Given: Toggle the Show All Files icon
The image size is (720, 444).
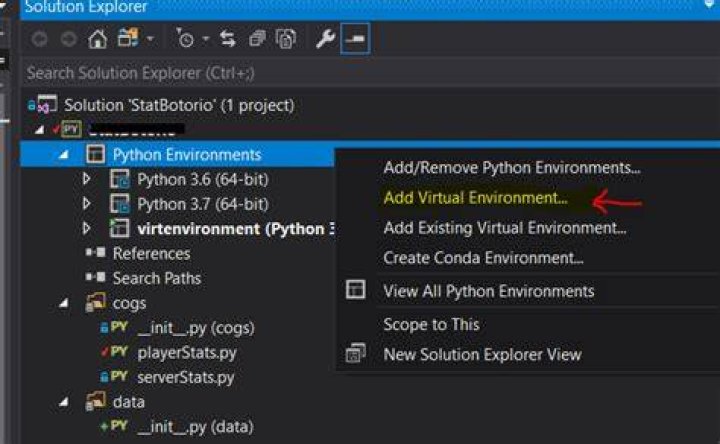Looking at the screenshot, I should [286, 39].
